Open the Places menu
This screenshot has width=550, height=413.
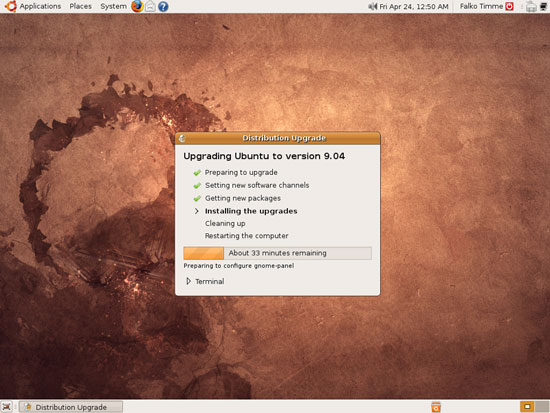tap(80, 6)
